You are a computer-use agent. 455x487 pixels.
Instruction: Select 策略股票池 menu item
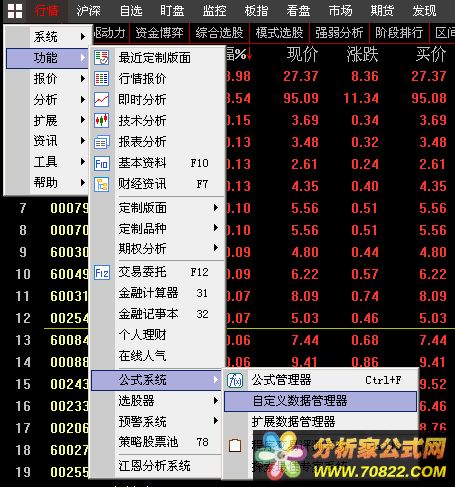point(156,442)
